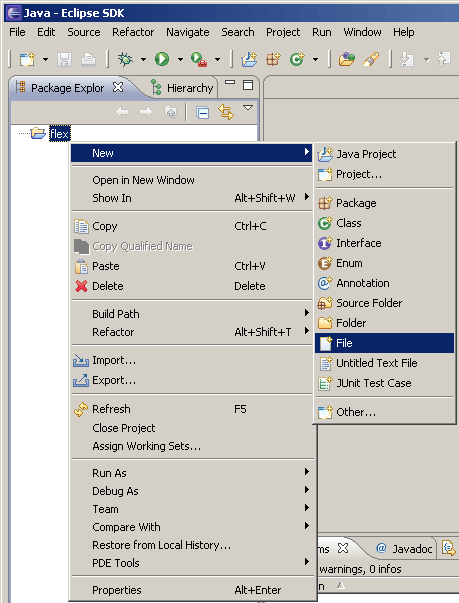Select JUnit Test Case in New submenu
459x603 pixels.
384,383
